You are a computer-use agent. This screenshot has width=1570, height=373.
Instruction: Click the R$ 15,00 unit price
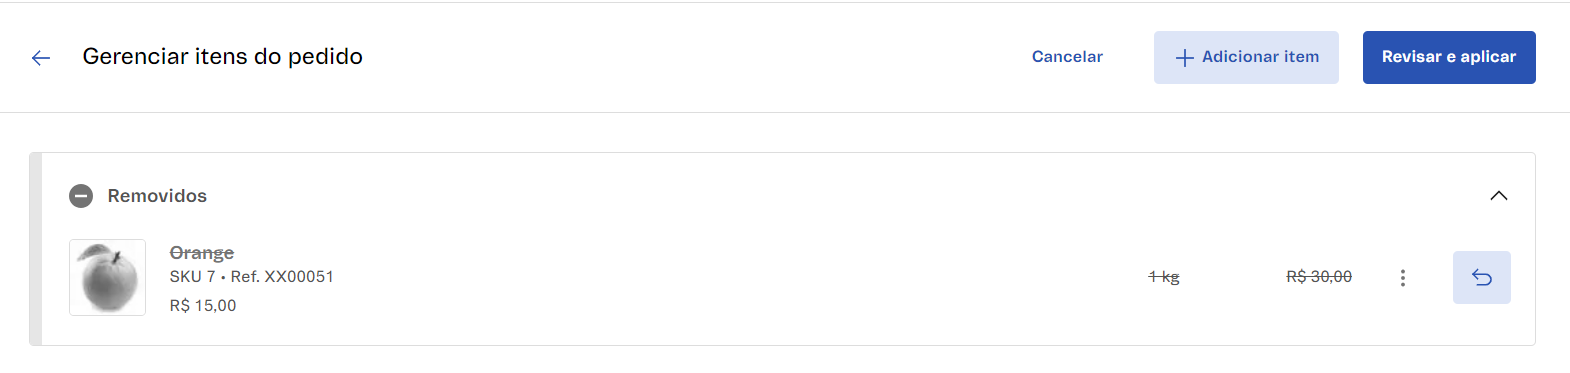point(203,305)
